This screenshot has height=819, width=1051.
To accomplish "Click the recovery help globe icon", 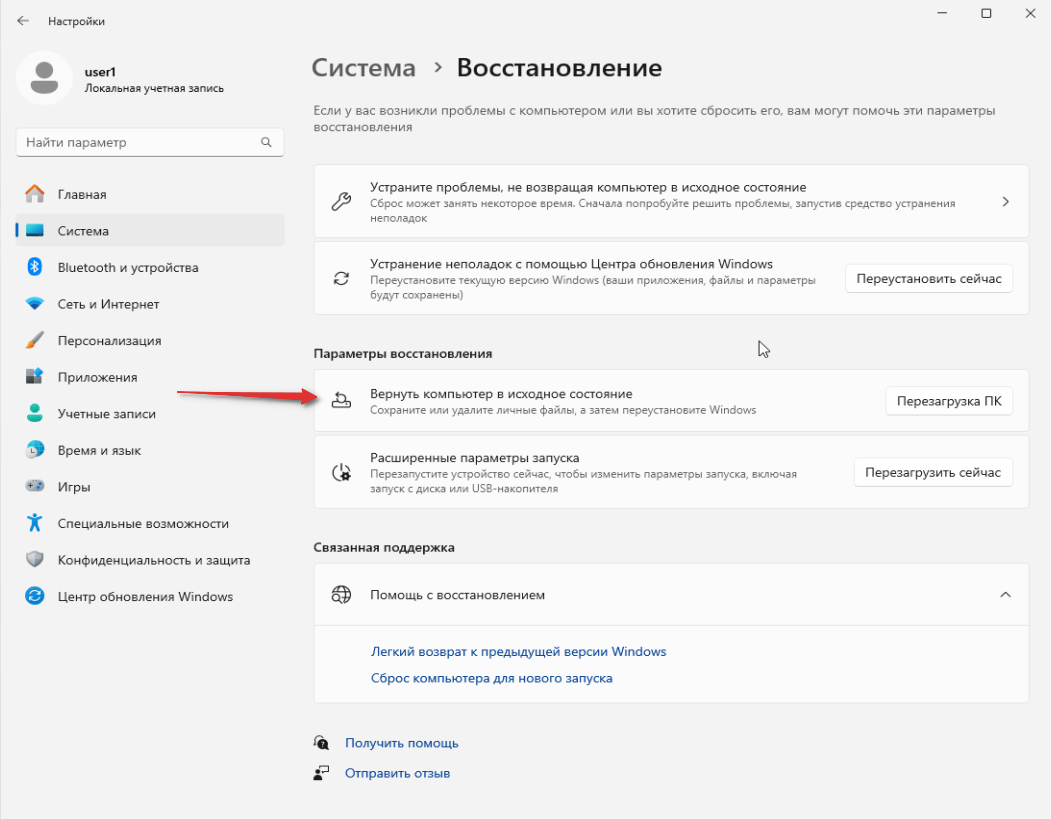I will click(342, 594).
